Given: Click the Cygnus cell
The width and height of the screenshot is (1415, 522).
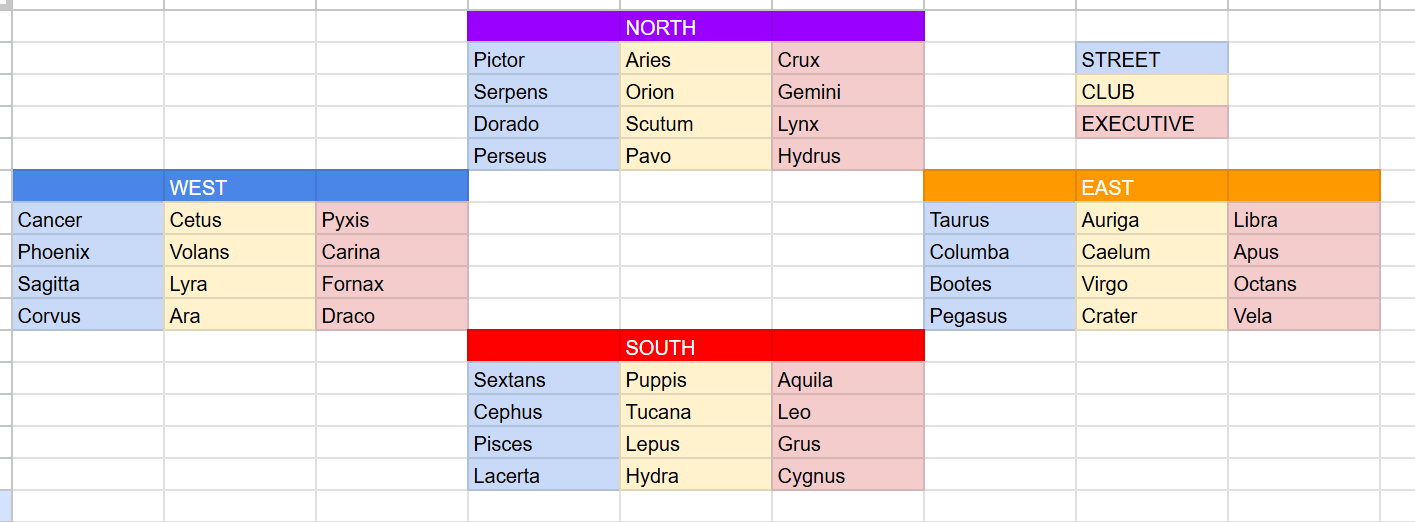Looking at the screenshot, I should pyautogui.click(x=848, y=475).
